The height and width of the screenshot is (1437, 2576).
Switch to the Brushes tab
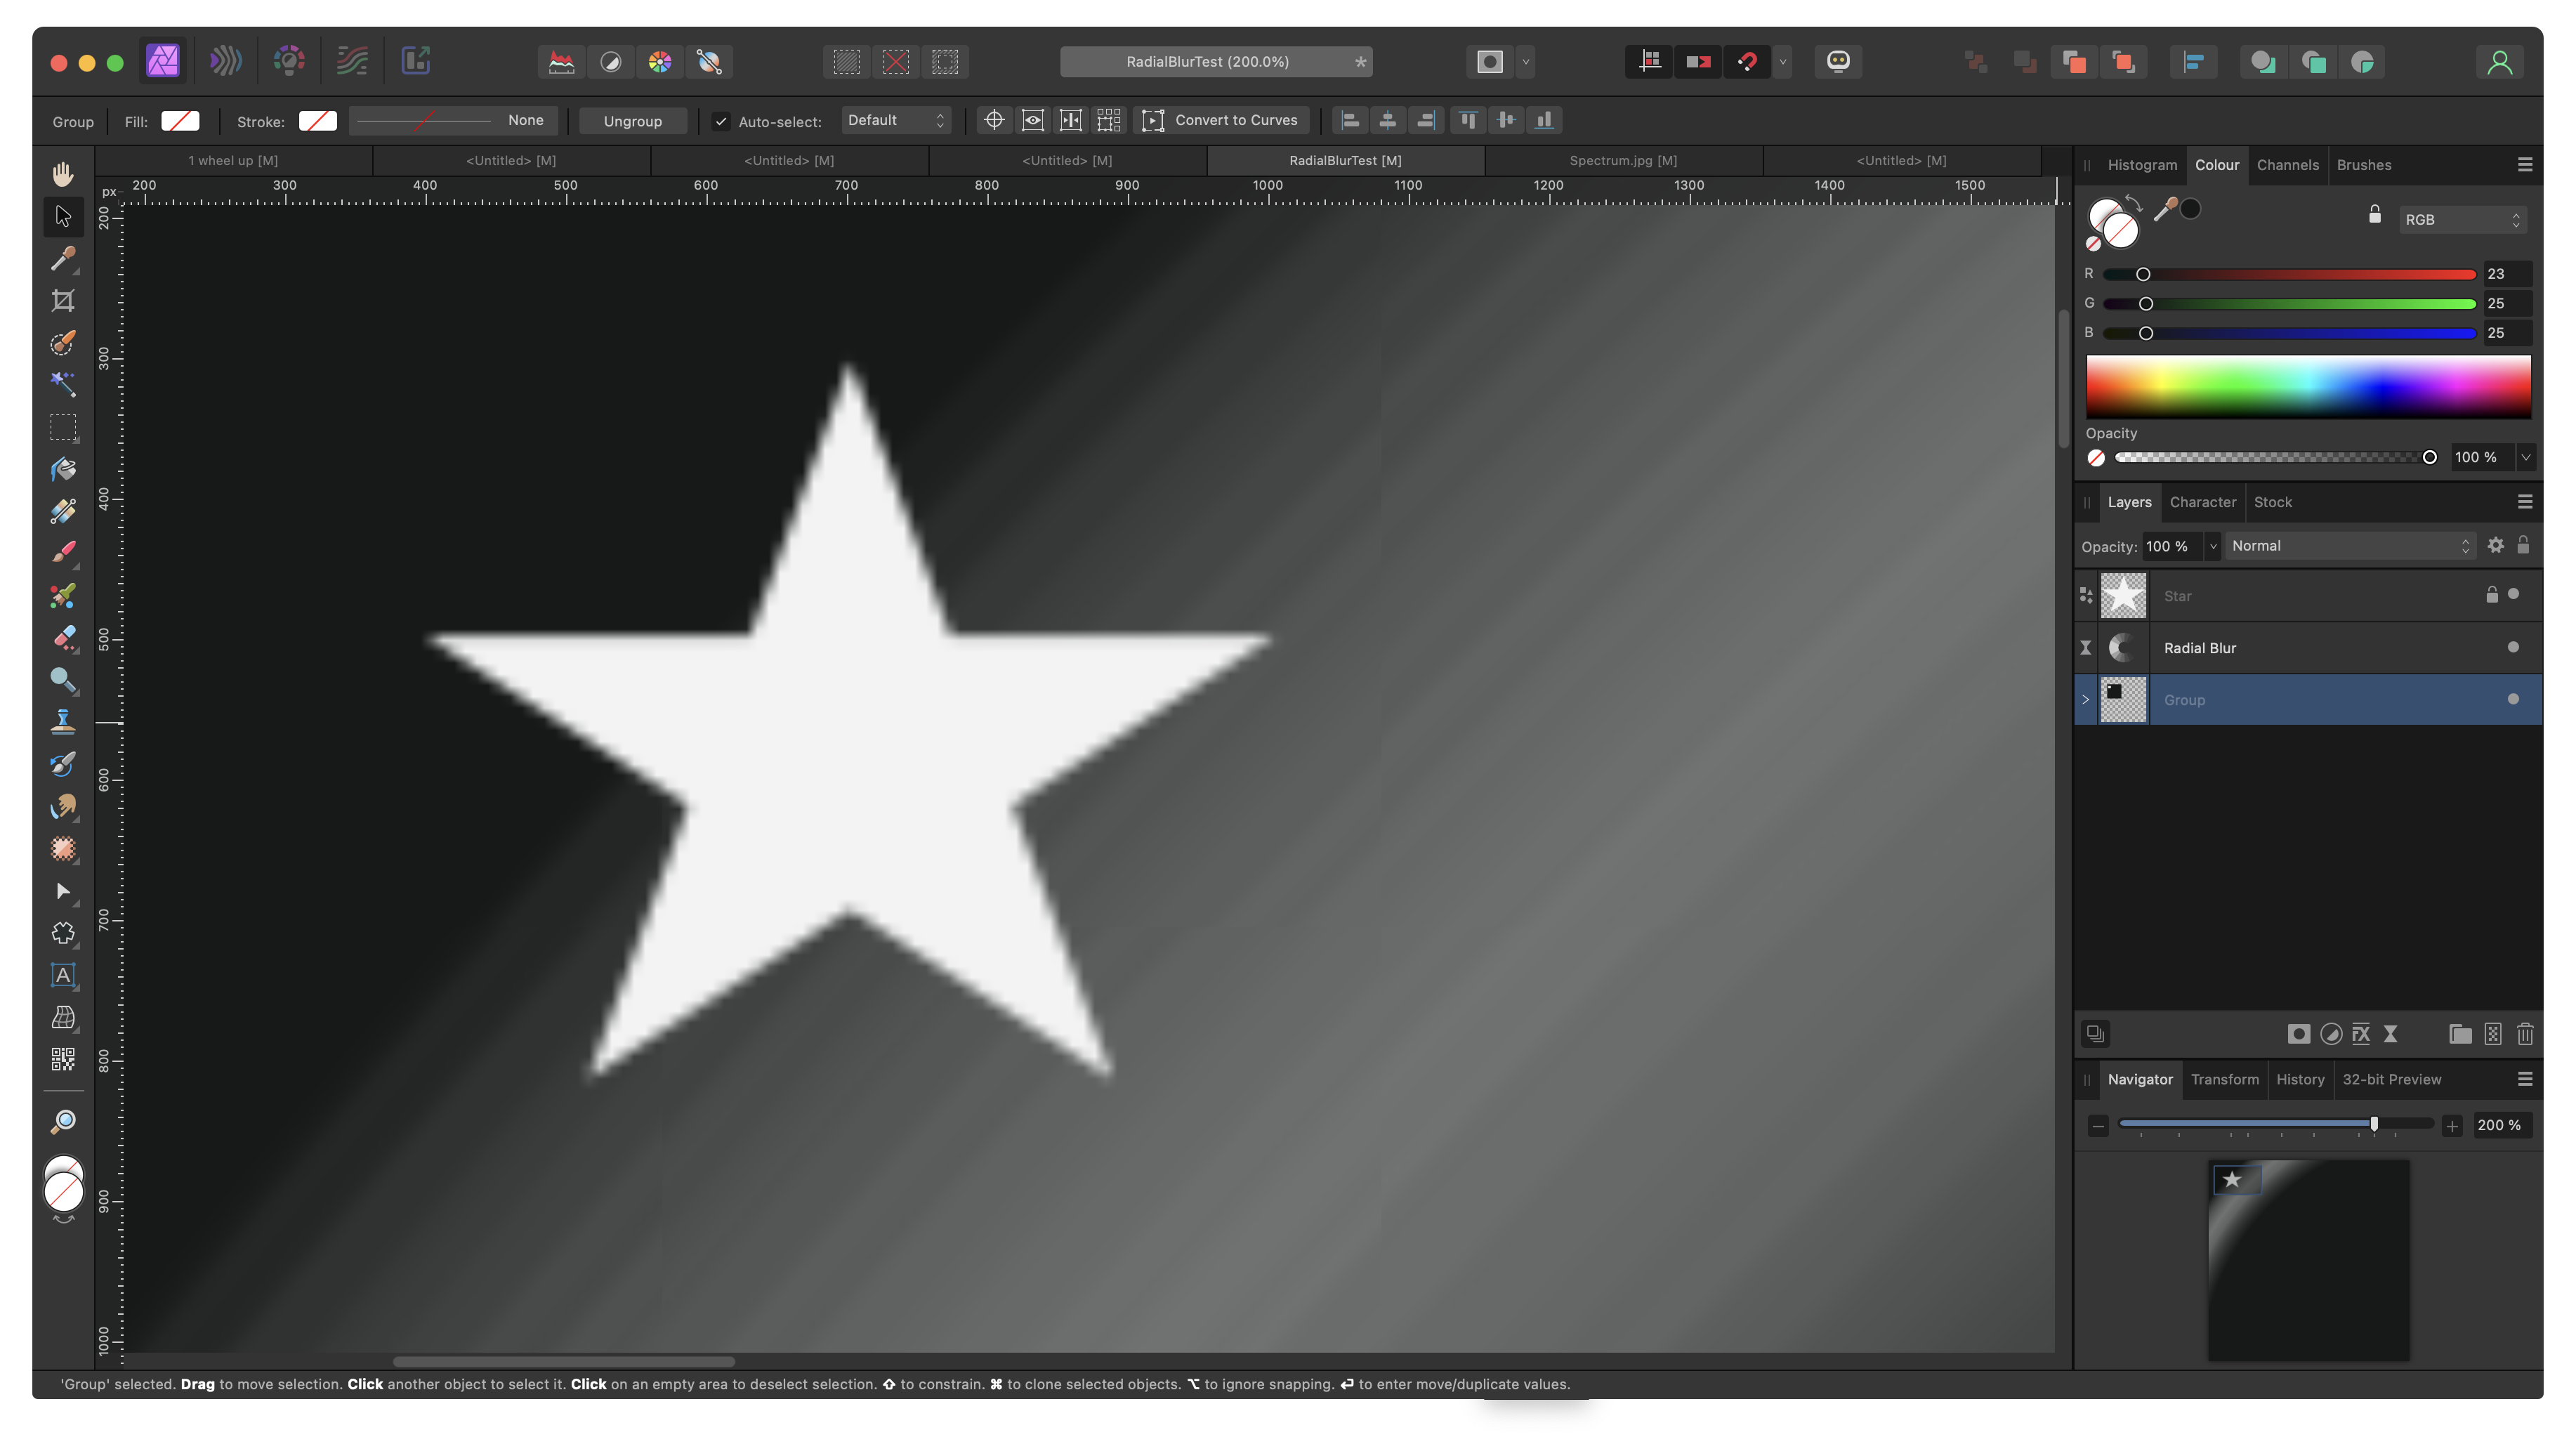click(x=2364, y=165)
